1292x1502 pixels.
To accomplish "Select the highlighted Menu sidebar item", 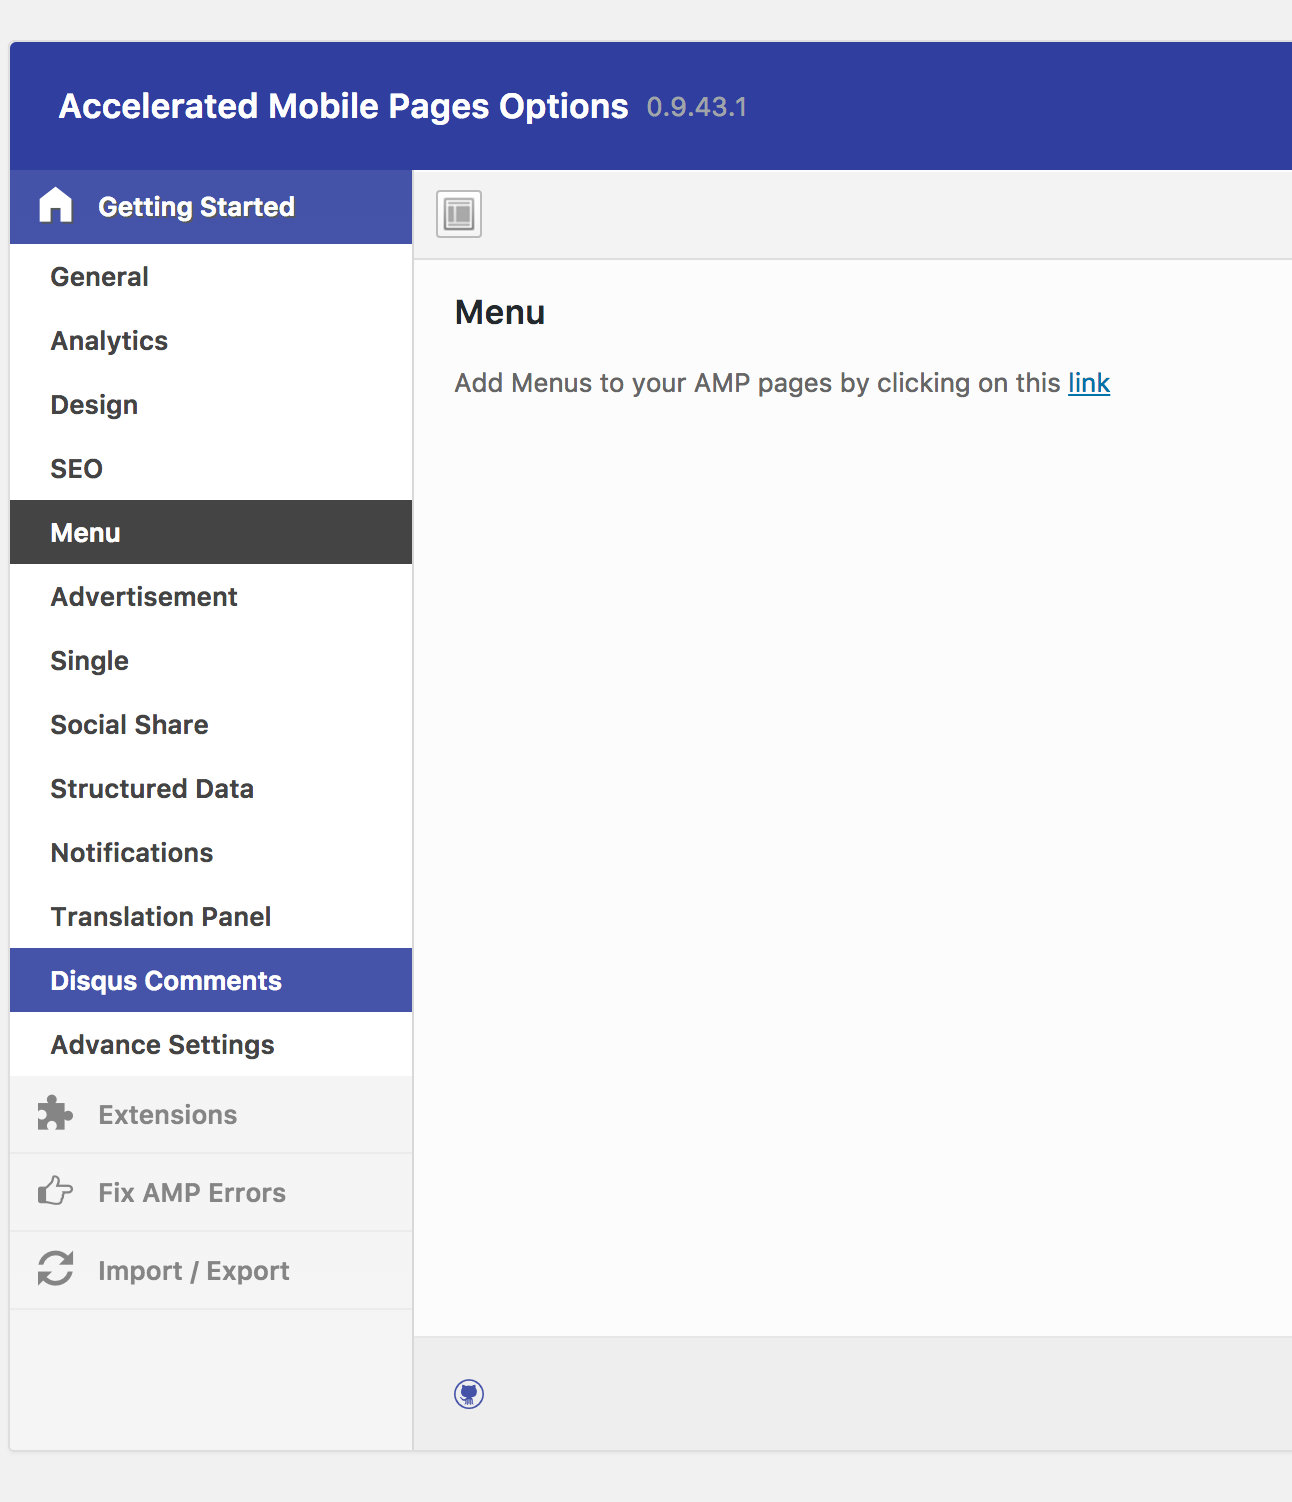I will tap(86, 533).
